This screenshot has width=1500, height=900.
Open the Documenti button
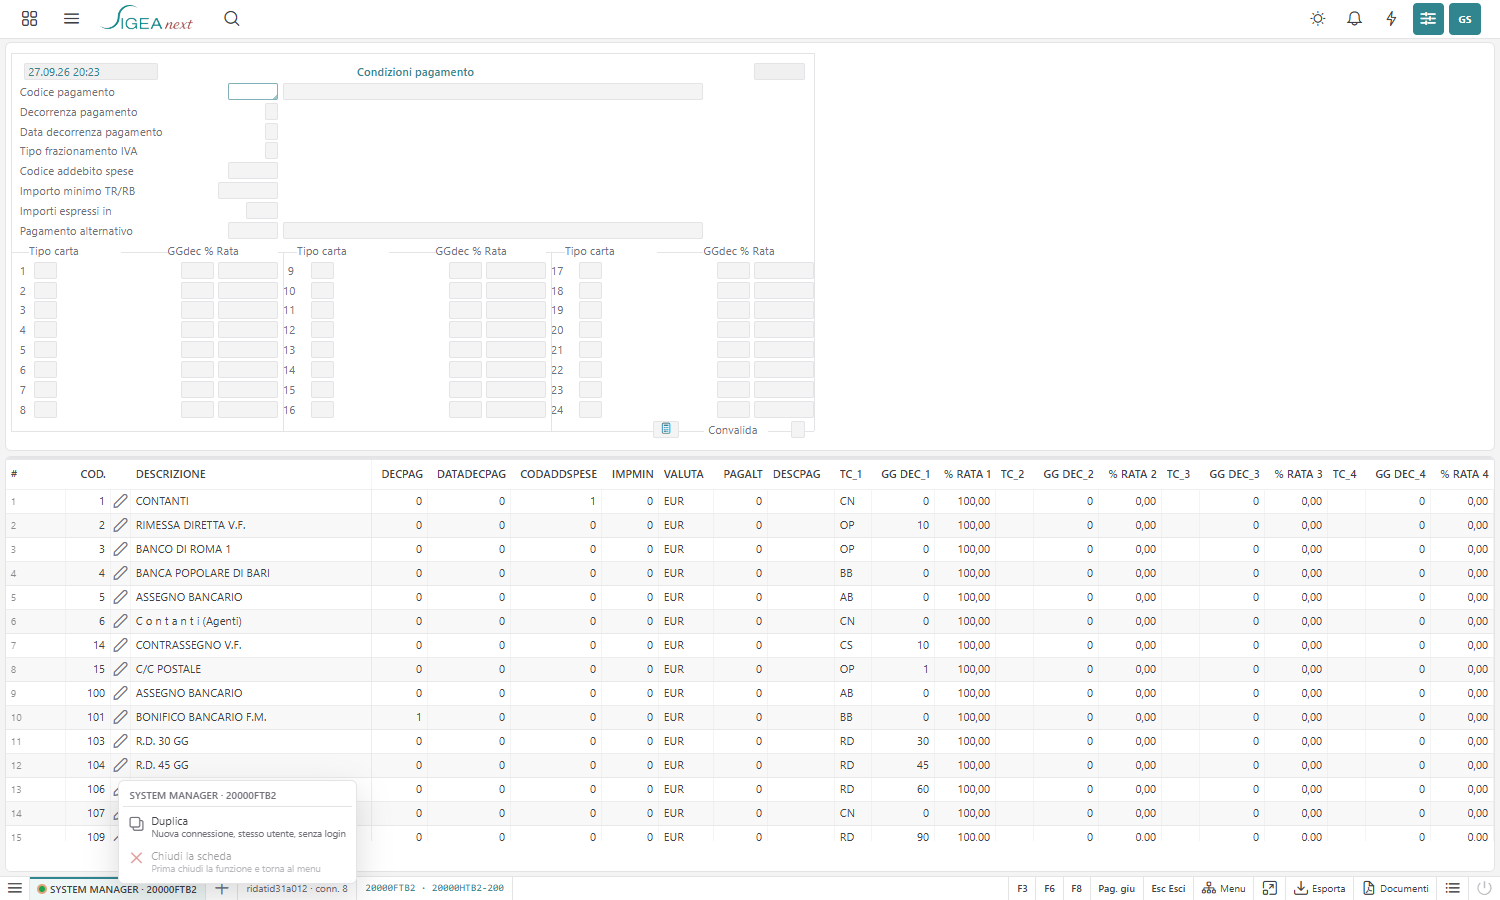1396,888
